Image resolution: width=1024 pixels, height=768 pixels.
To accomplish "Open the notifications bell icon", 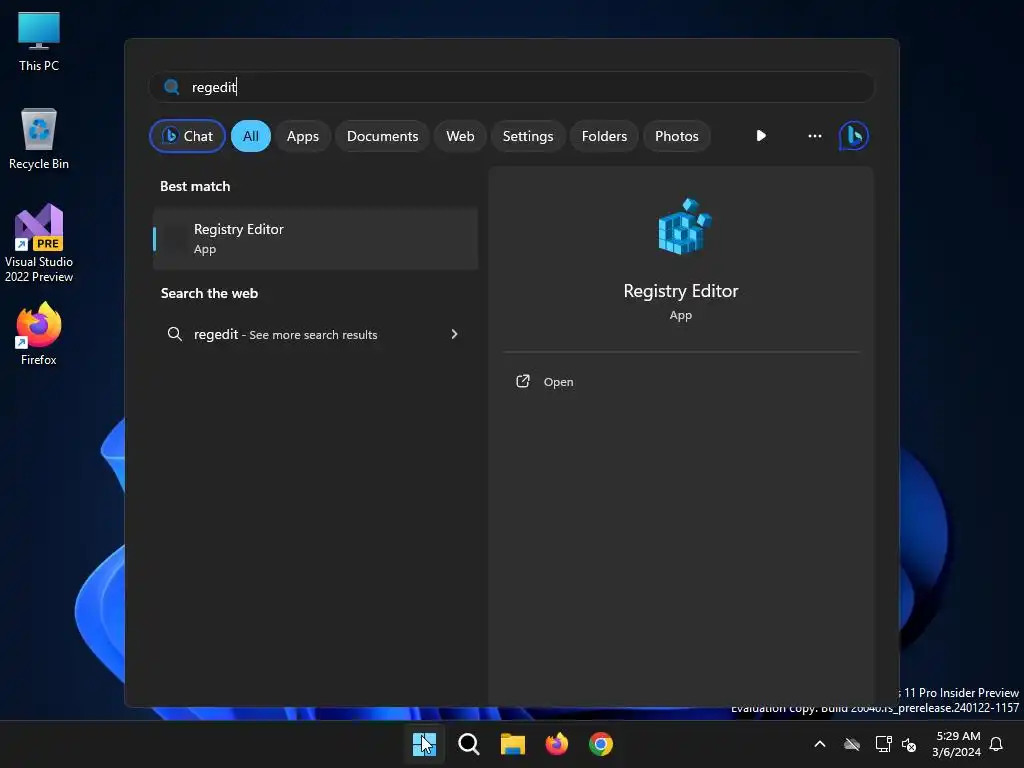I will (996, 744).
